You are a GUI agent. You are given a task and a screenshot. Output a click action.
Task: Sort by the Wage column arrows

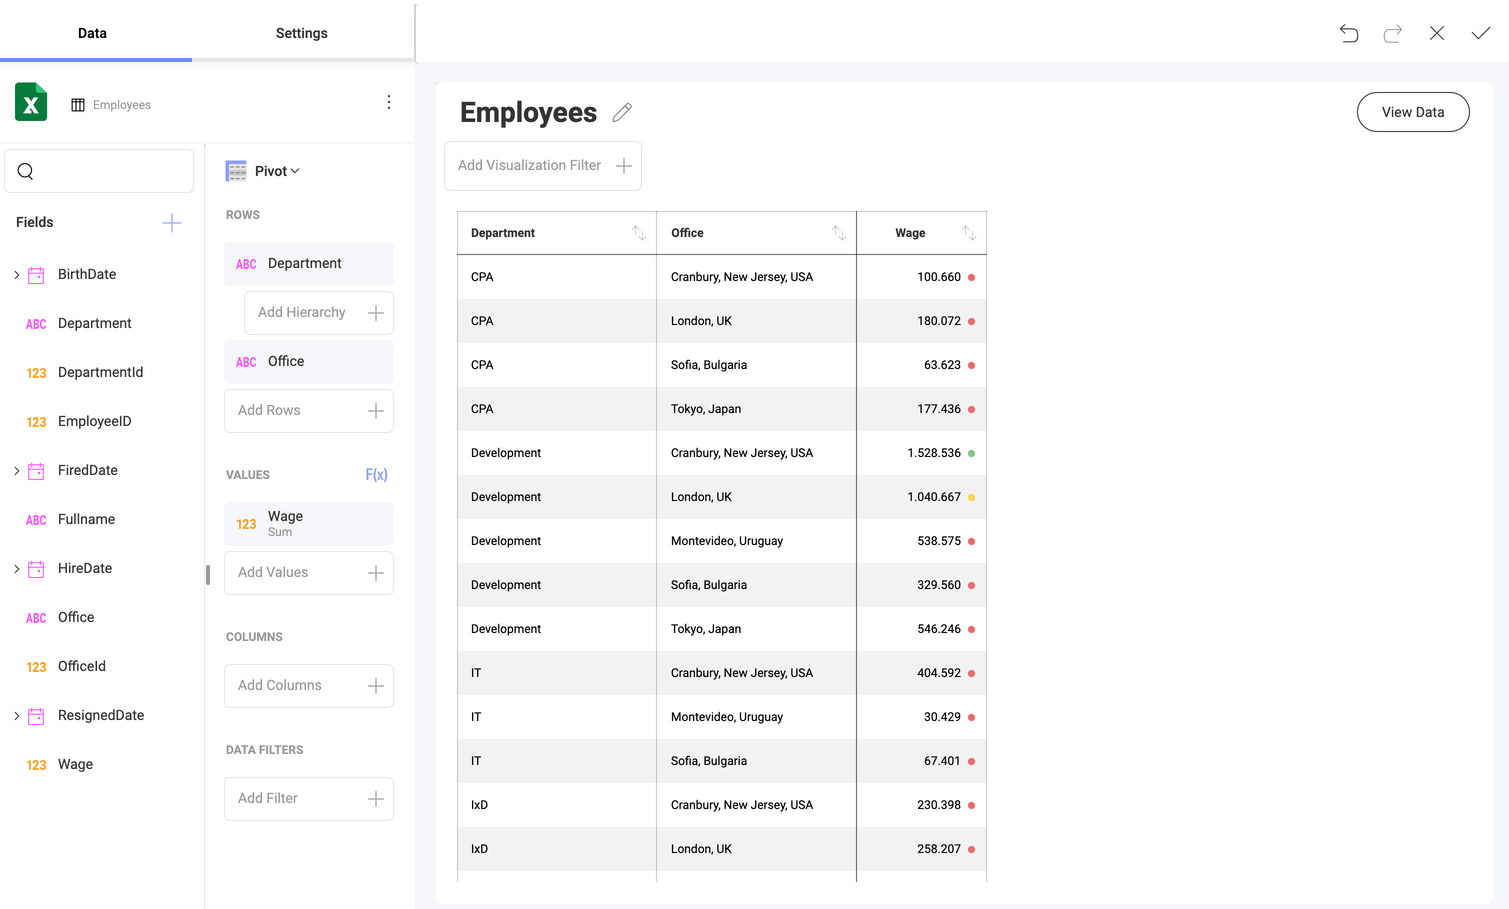[969, 233]
